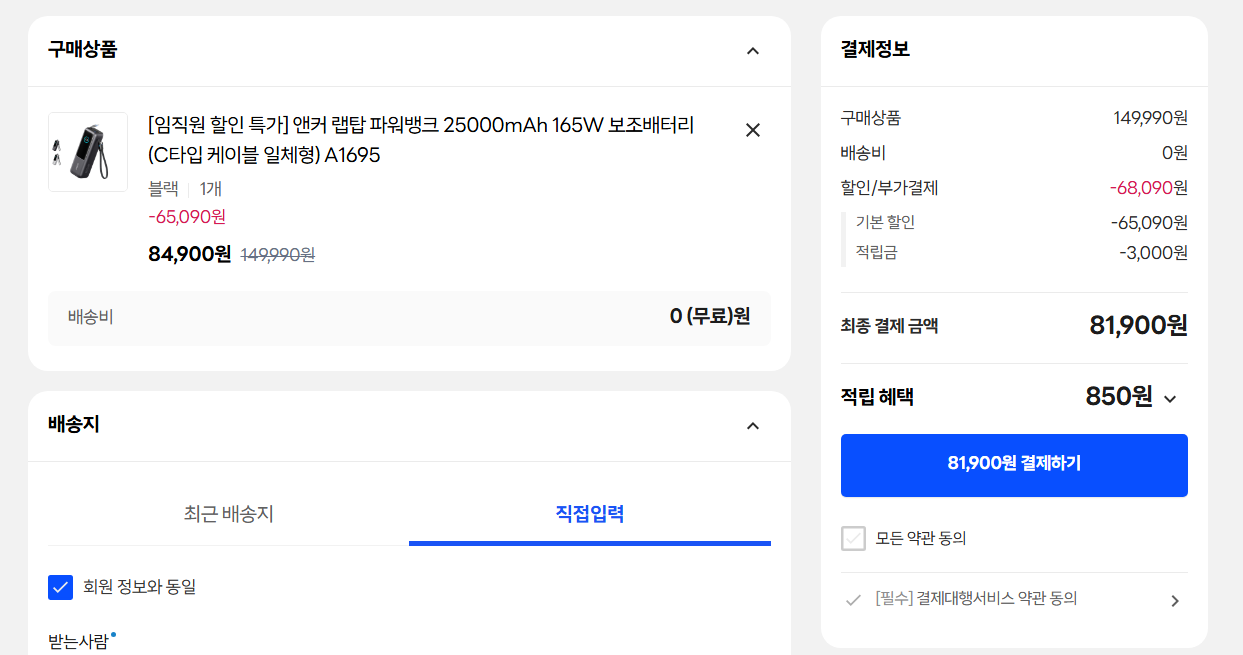Open the 앤커 랩탑 파워뱅크 product title
The height and width of the screenshot is (655, 1243).
[x=421, y=140]
